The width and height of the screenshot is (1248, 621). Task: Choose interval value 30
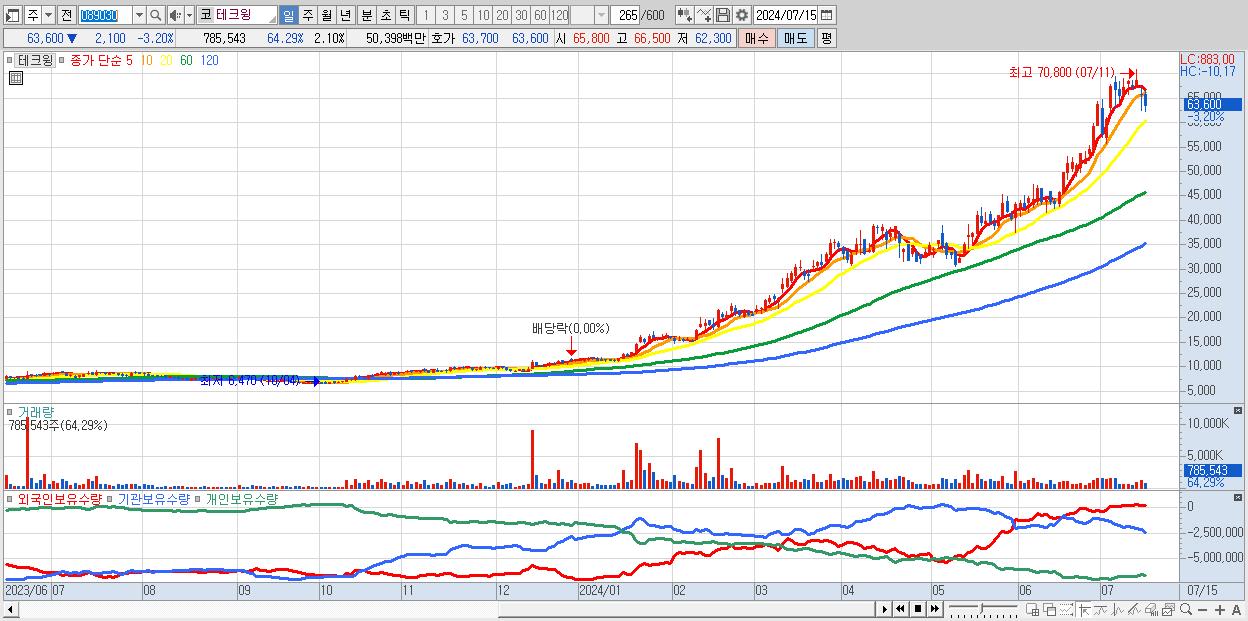pos(521,15)
